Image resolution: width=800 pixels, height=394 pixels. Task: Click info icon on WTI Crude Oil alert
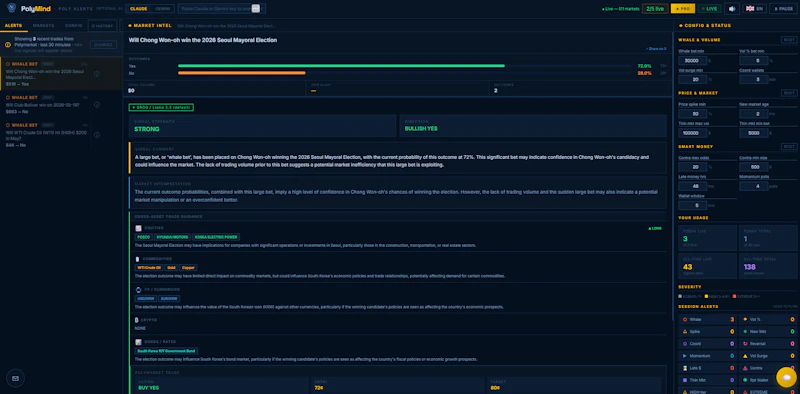point(97,135)
